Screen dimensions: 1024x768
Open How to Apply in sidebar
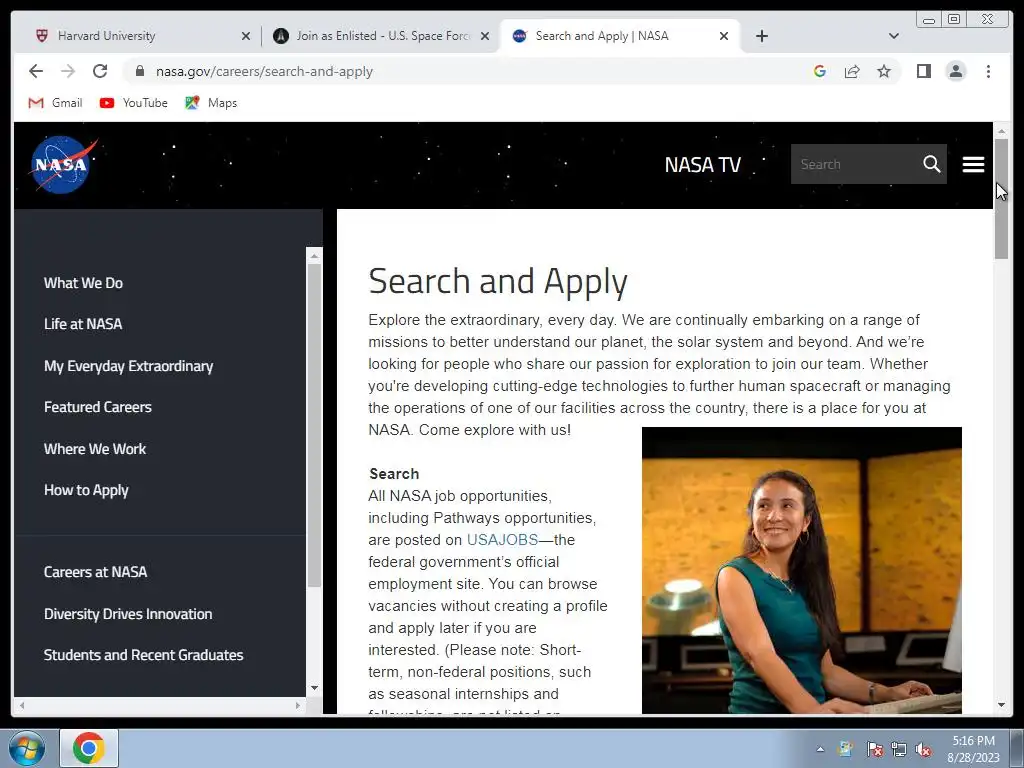[86, 490]
